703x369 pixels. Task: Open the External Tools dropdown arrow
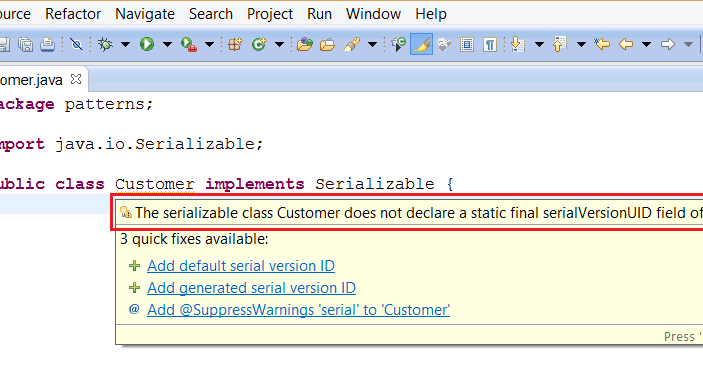209,44
